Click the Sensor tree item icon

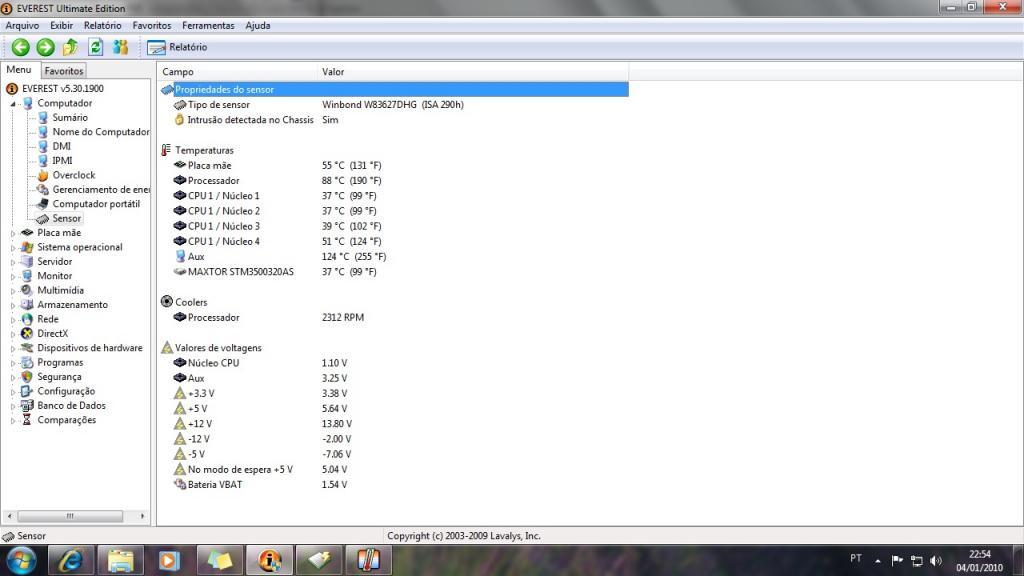coord(43,219)
